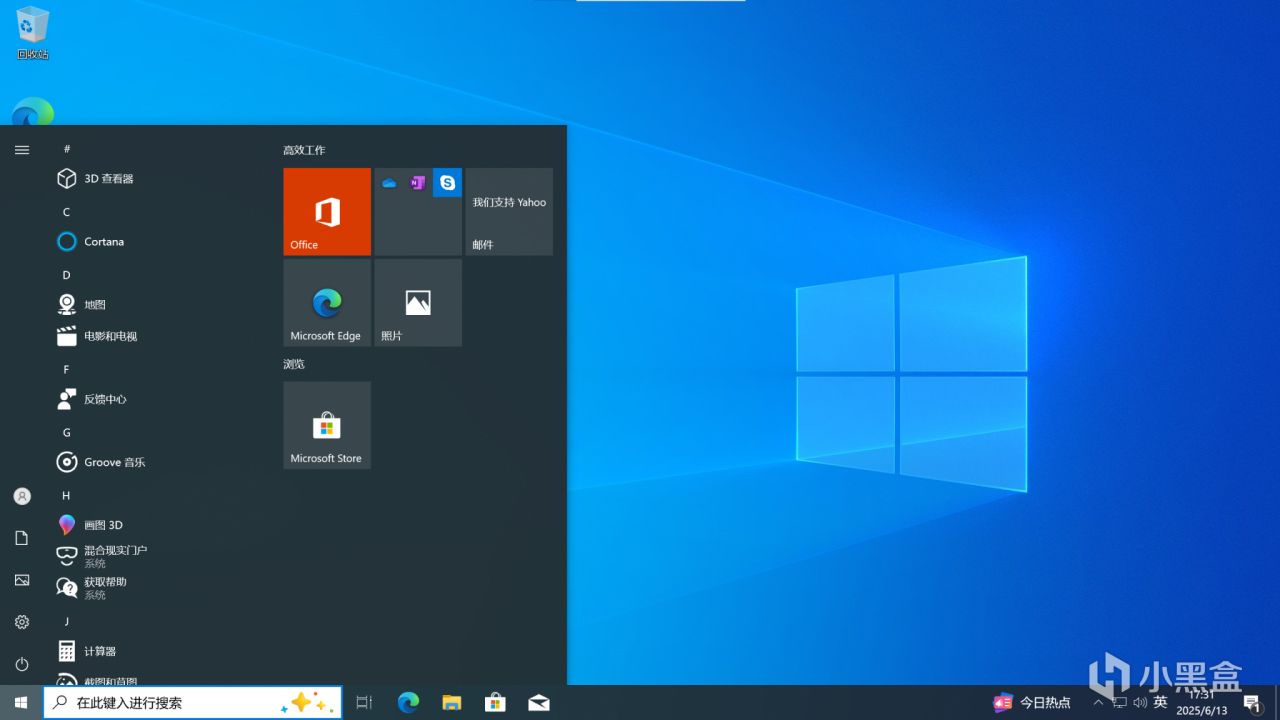Open Mail from the taskbar

coord(539,703)
